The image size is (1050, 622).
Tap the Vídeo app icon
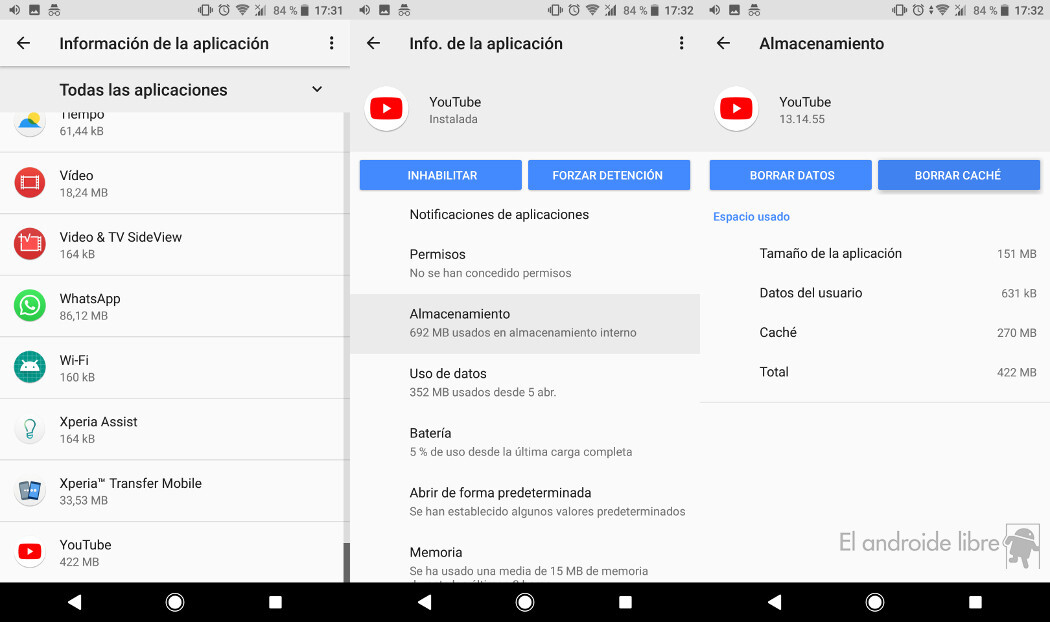[29, 183]
